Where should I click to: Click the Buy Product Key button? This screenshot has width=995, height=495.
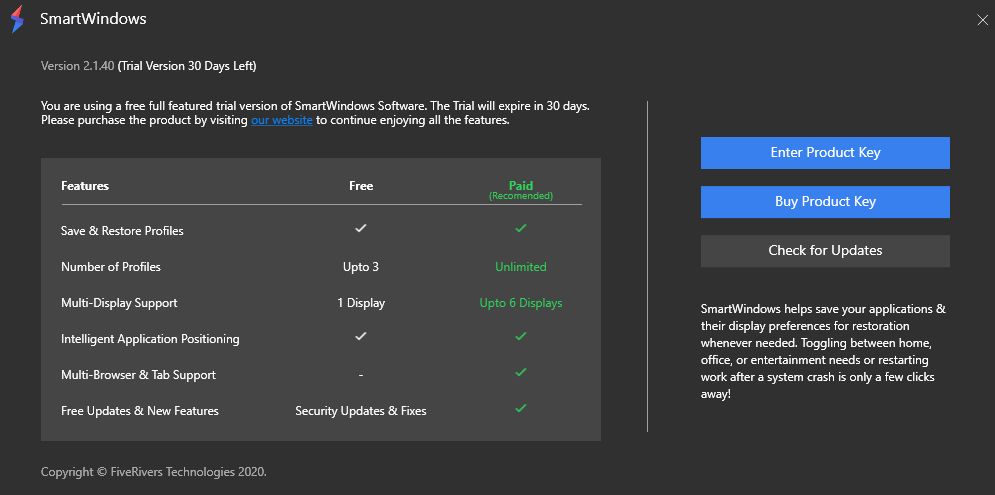point(825,202)
